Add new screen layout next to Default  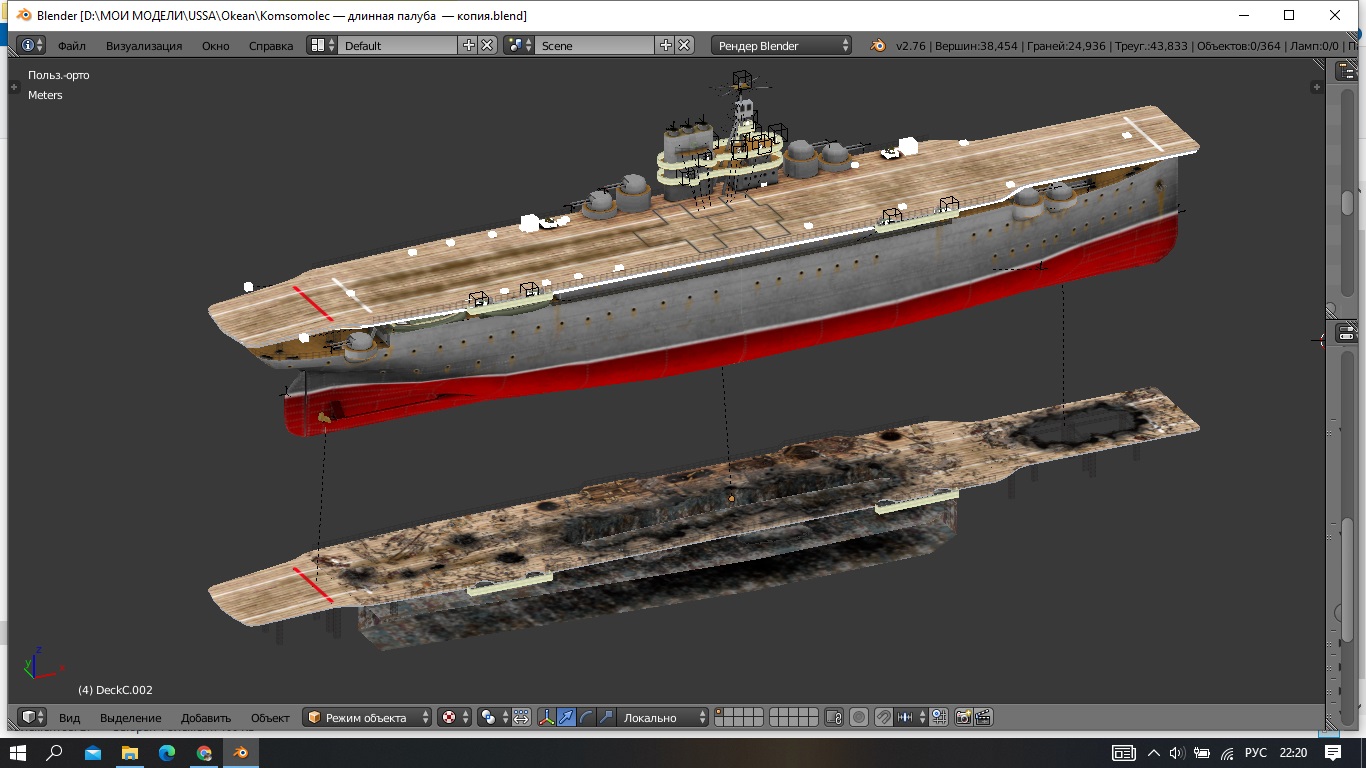(x=468, y=45)
